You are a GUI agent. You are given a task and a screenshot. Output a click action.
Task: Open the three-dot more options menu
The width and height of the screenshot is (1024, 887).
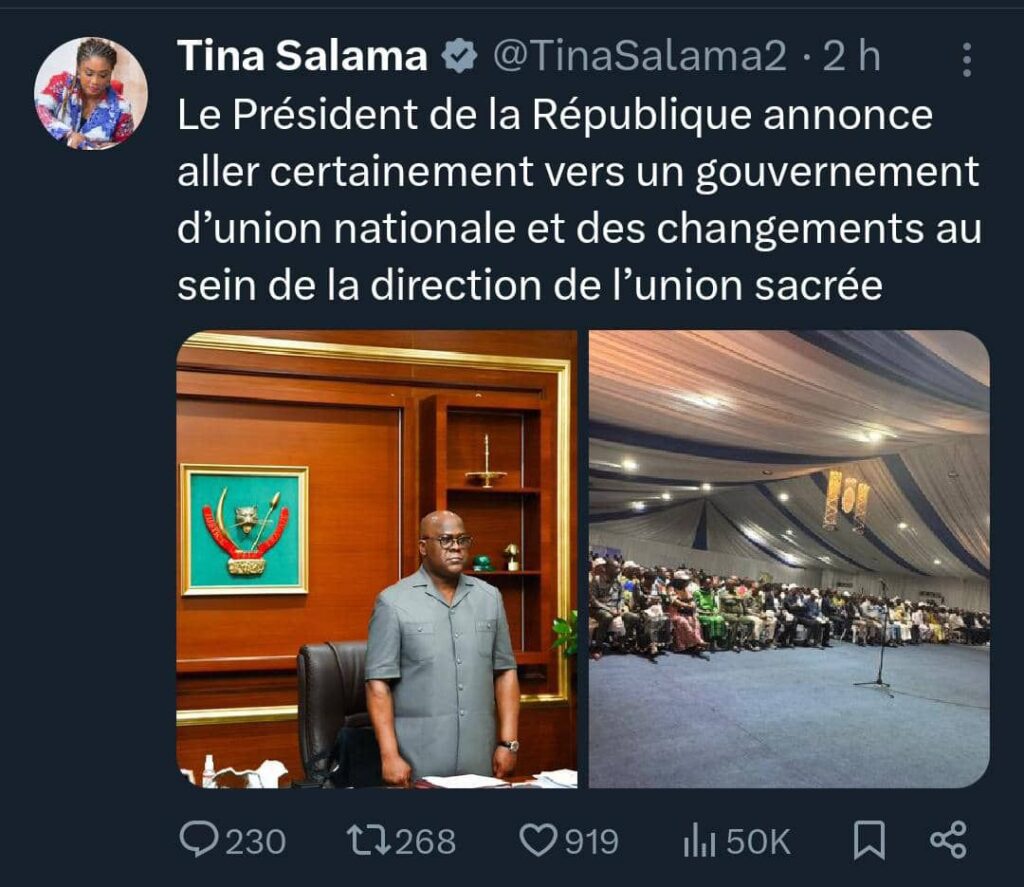tap(967, 59)
